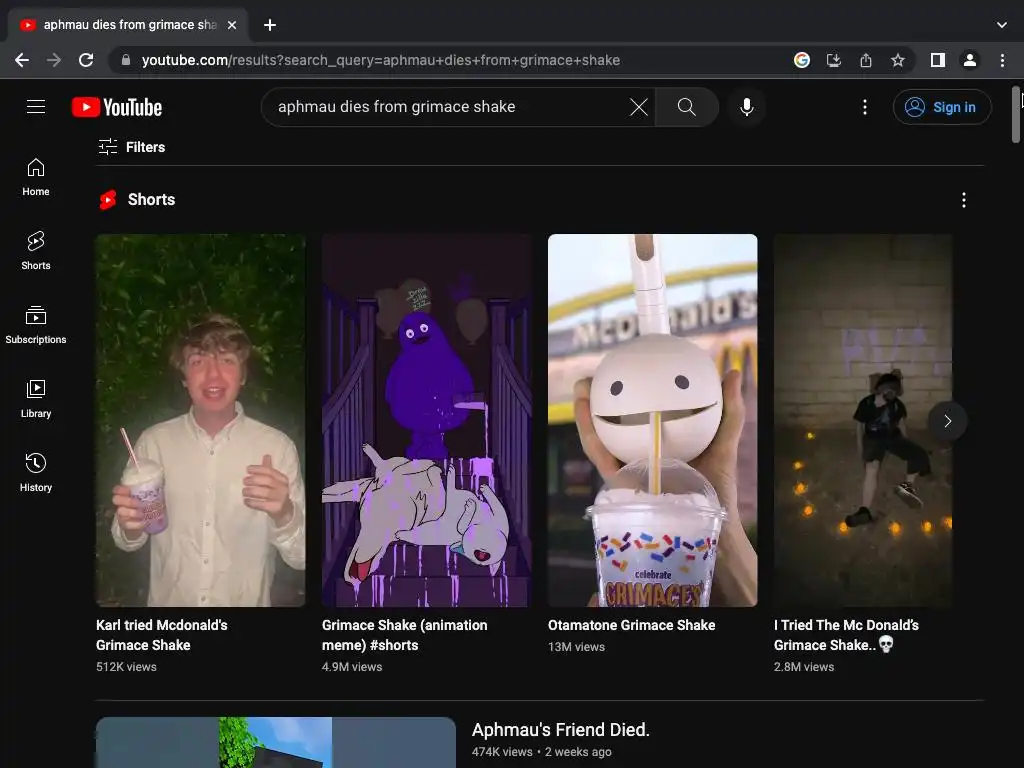Click the Shorts shelf heading

pos(151,199)
